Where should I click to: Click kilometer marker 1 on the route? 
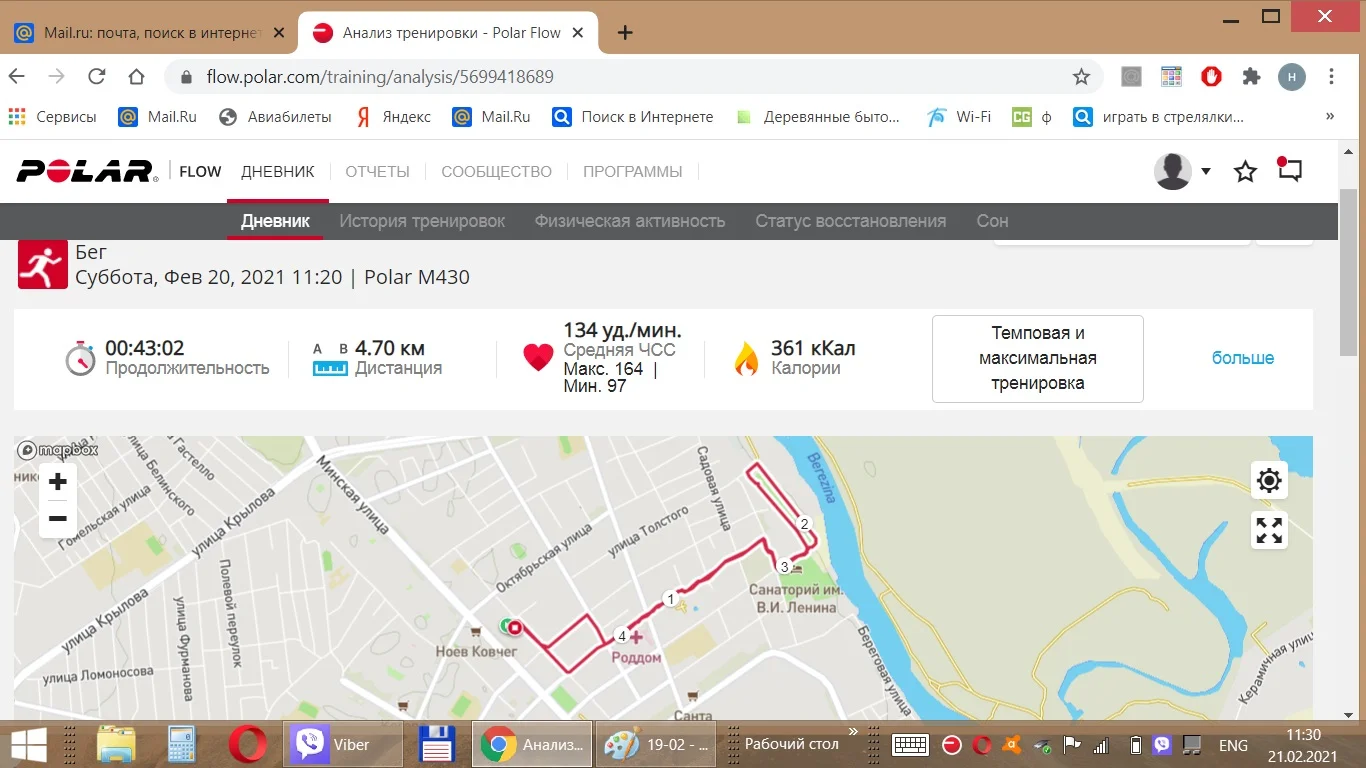click(670, 599)
